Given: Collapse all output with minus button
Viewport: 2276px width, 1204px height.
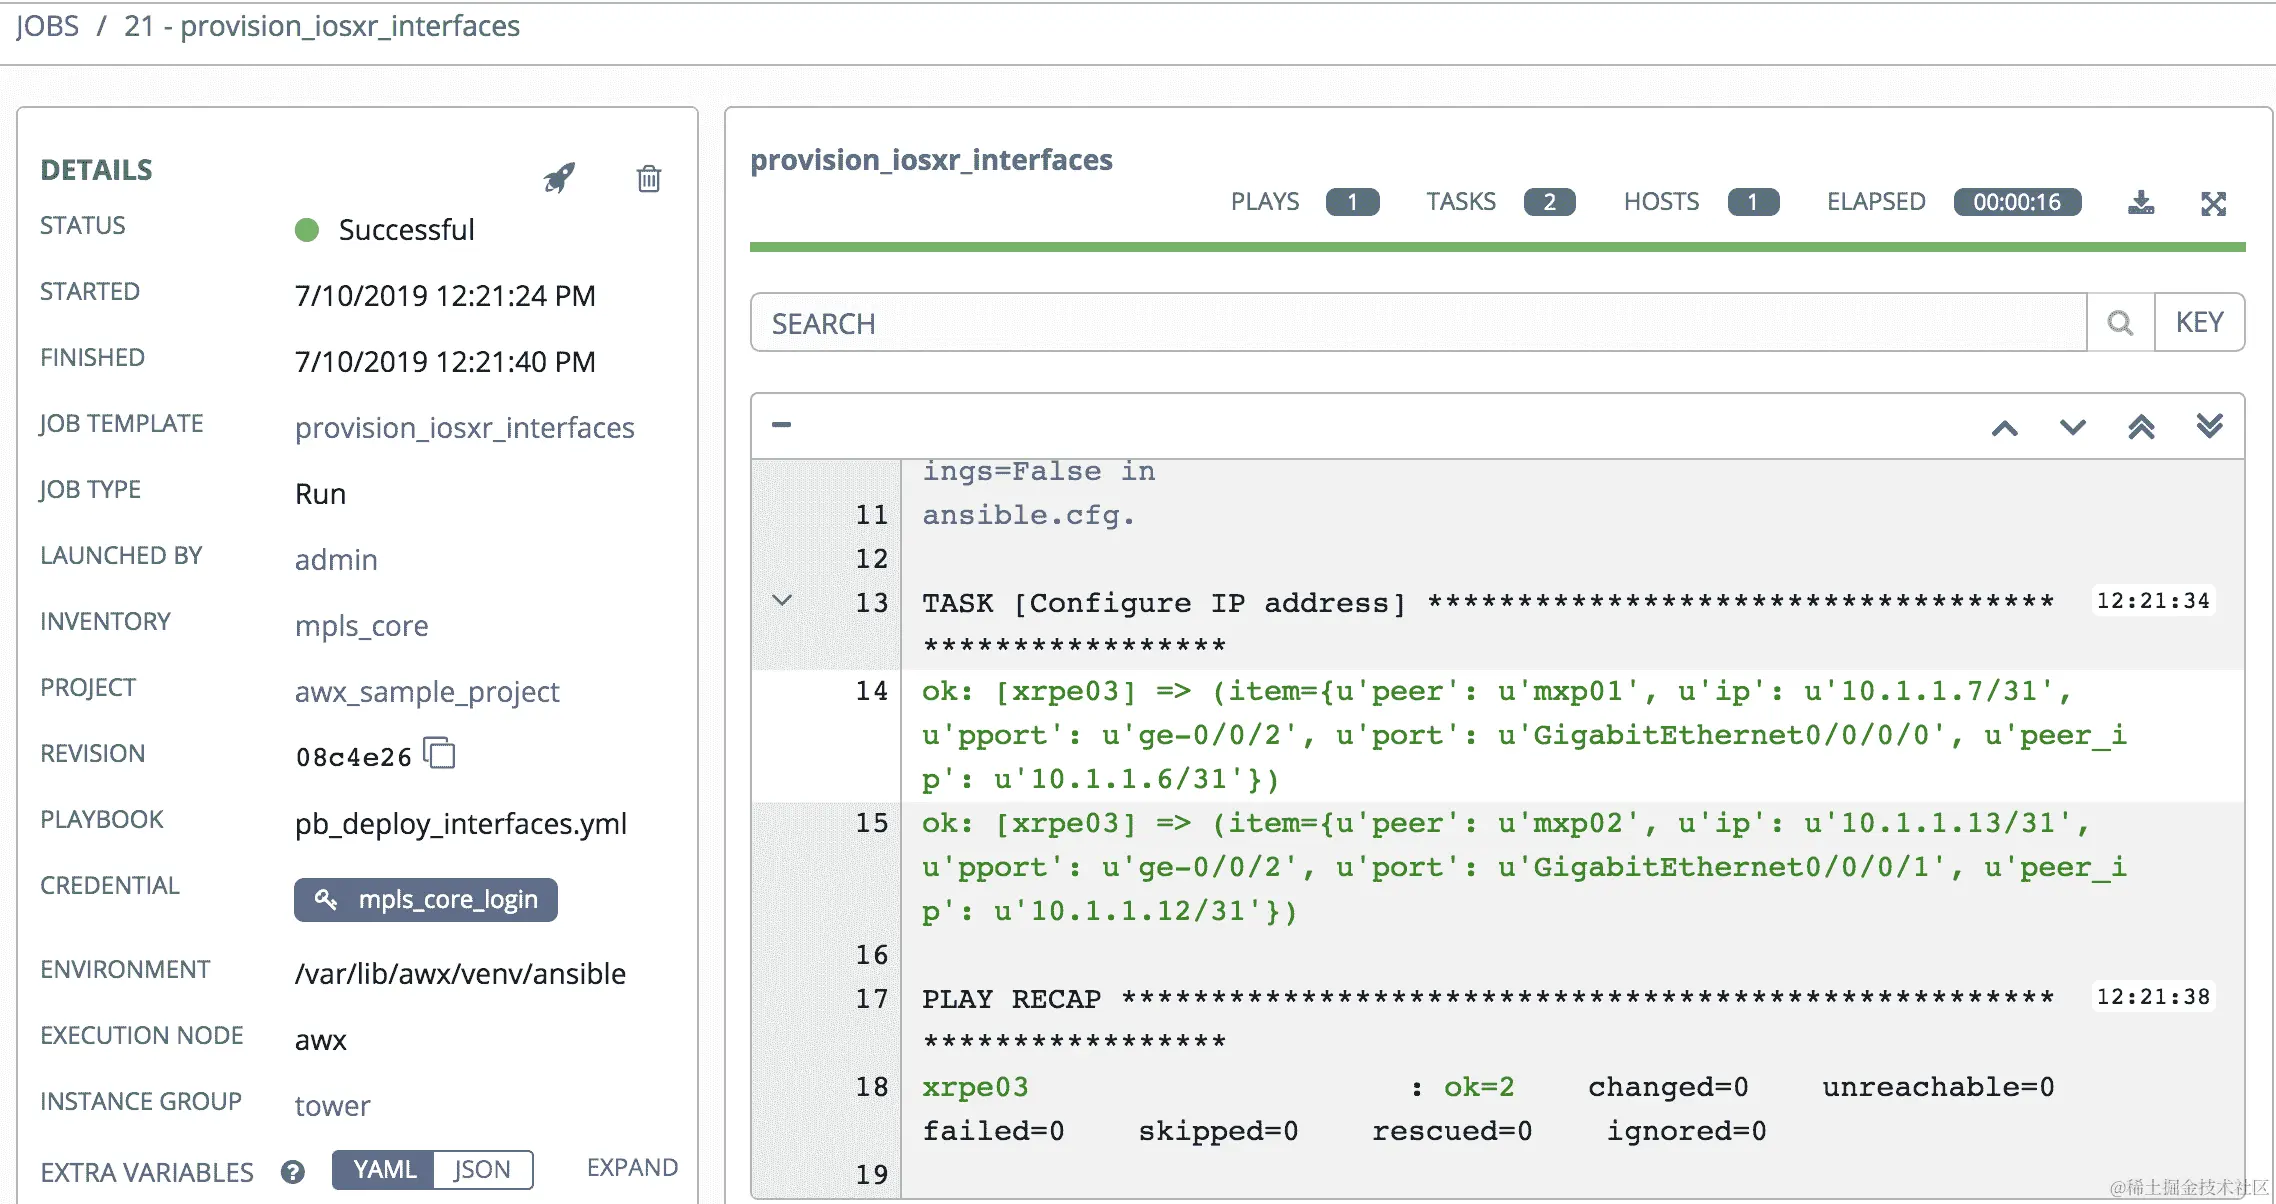Looking at the screenshot, I should pos(782,425).
